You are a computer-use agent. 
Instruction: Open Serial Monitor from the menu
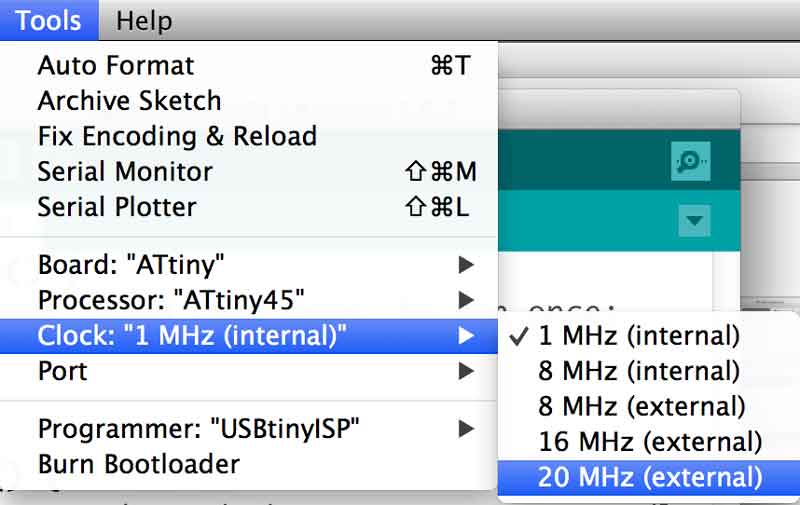248,171
